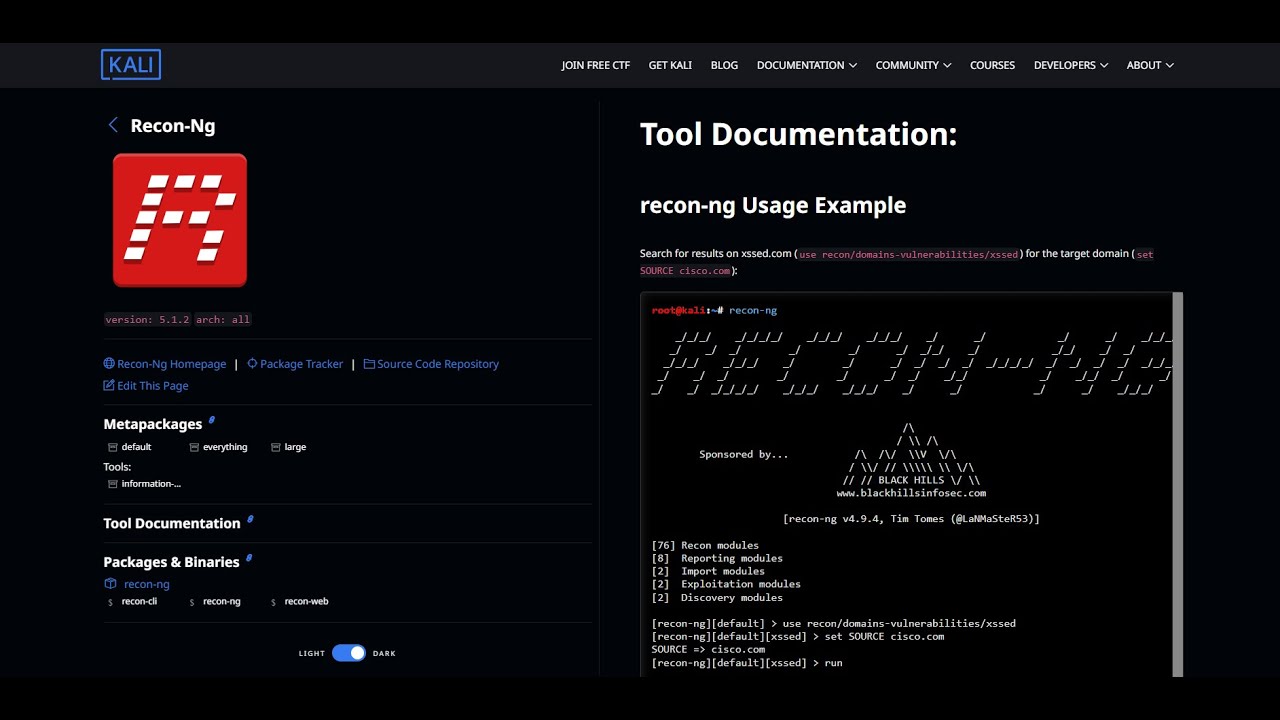The width and height of the screenshot is (1280, 720).
Task: Click the archive icon next to everything metapackage
Action: point(194,447)
